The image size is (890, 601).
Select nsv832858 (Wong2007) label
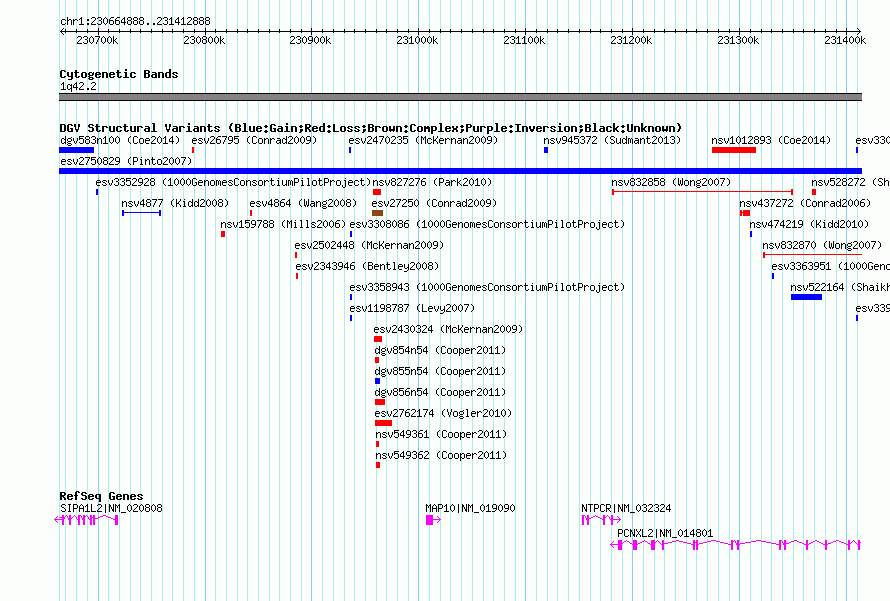pyautogui.click(x=671, y=182)
